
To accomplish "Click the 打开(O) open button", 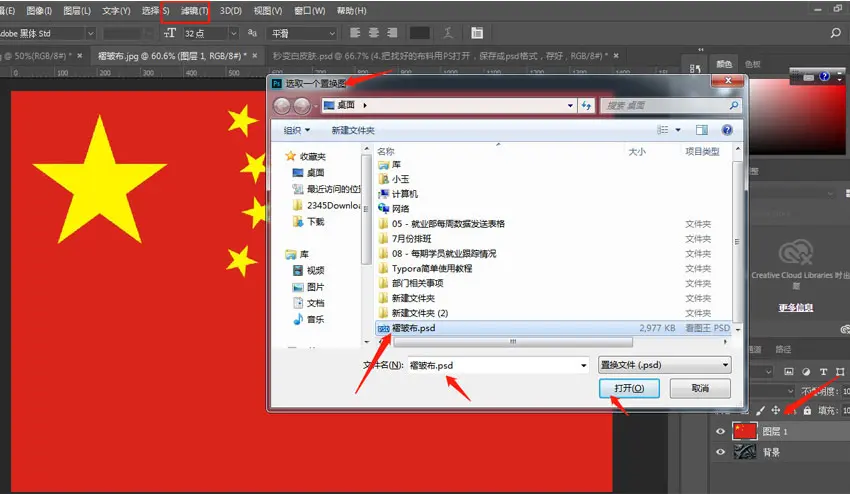I will 629,388.
